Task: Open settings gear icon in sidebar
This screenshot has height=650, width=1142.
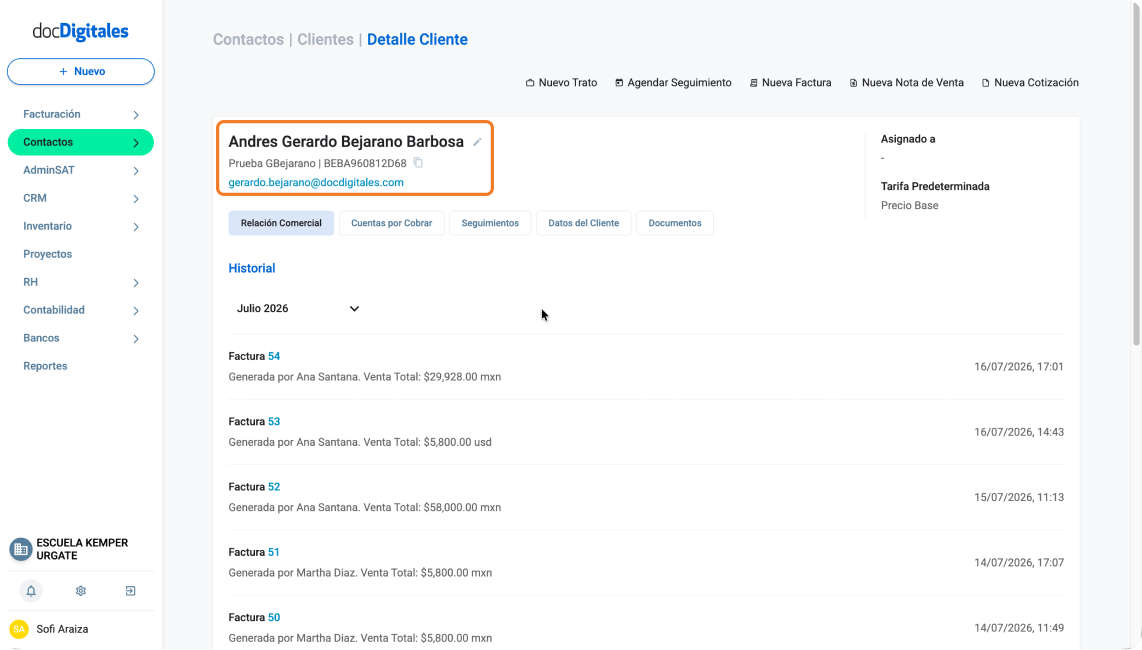Action: 81,591
